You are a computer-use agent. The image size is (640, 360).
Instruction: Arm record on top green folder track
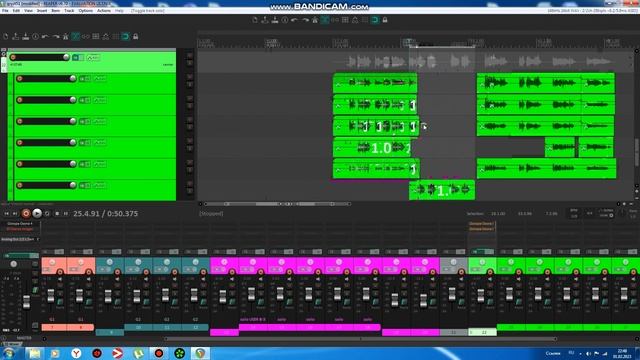(13, 58)
